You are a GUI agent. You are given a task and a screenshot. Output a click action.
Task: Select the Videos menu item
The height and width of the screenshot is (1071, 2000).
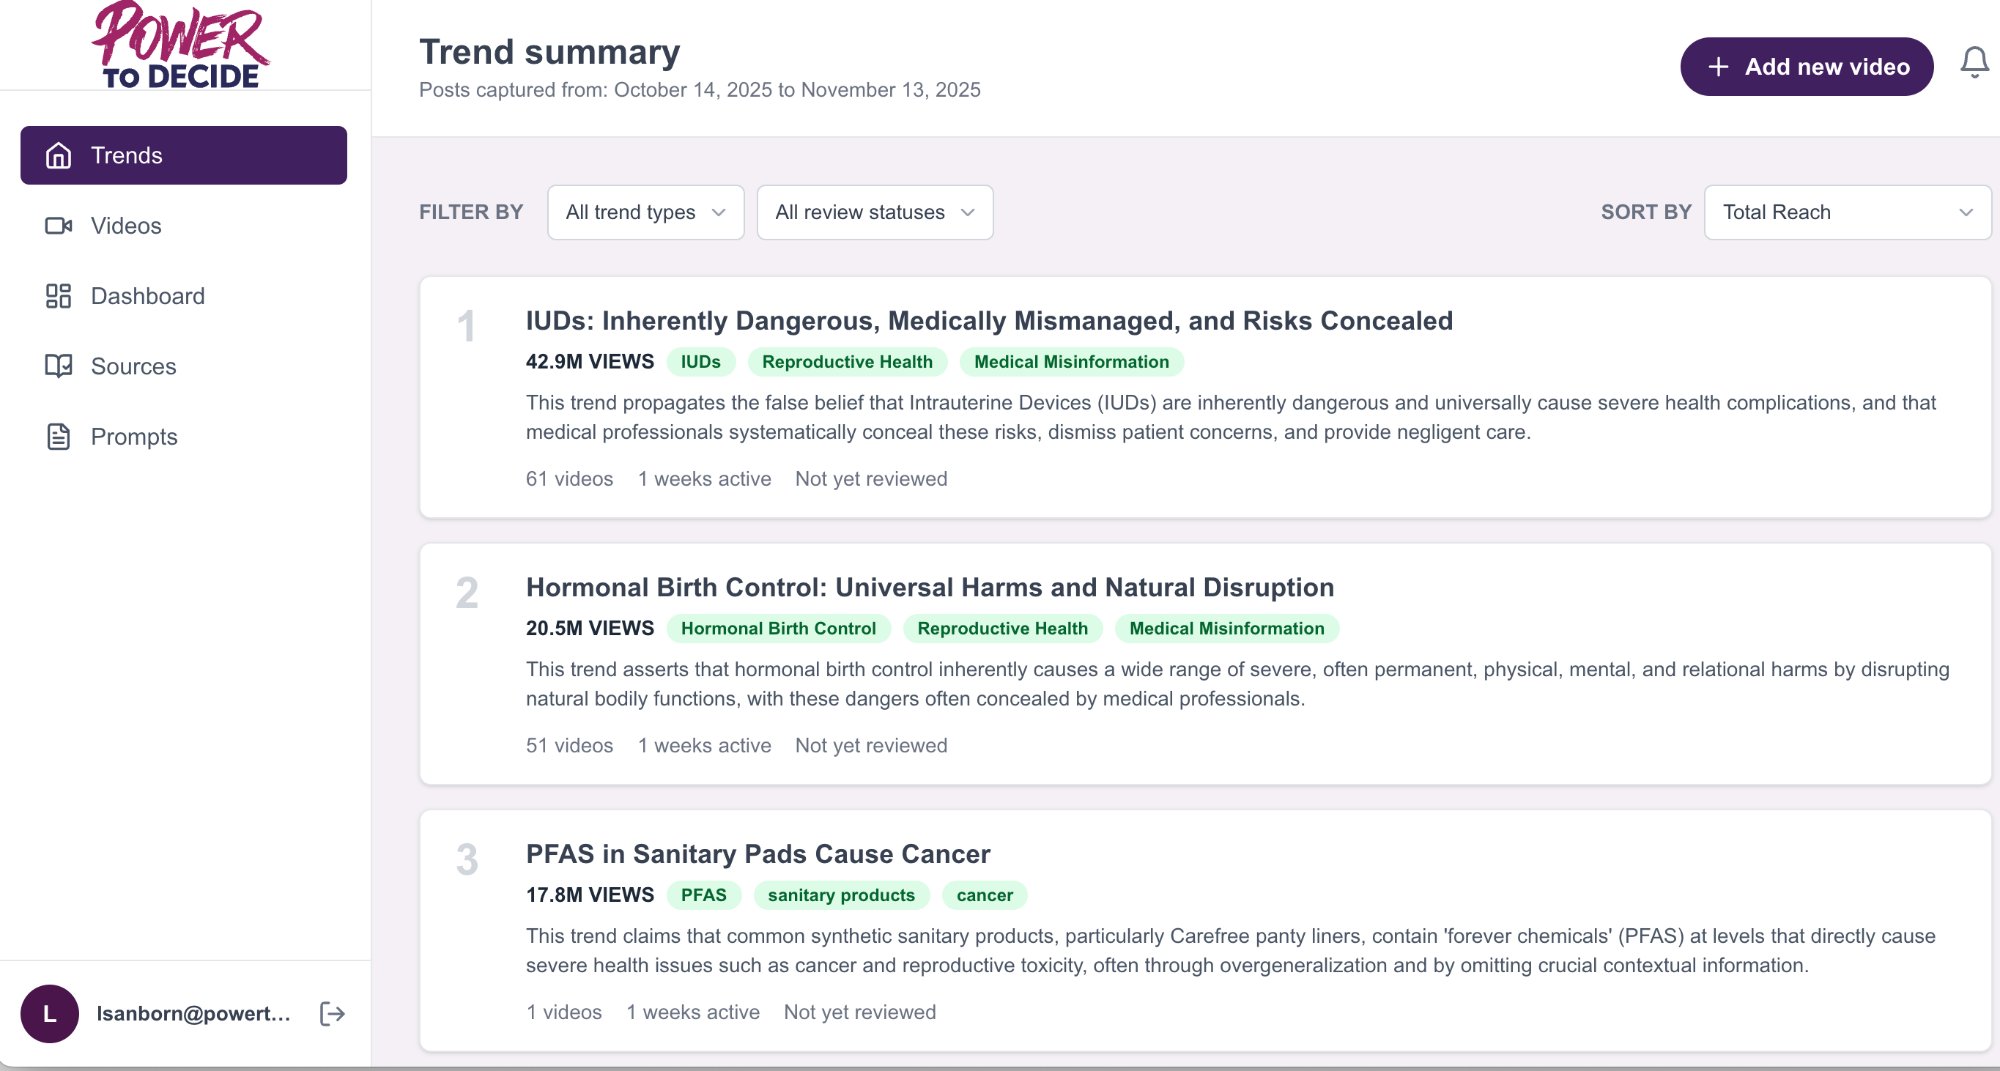click(x=126, y=225)
